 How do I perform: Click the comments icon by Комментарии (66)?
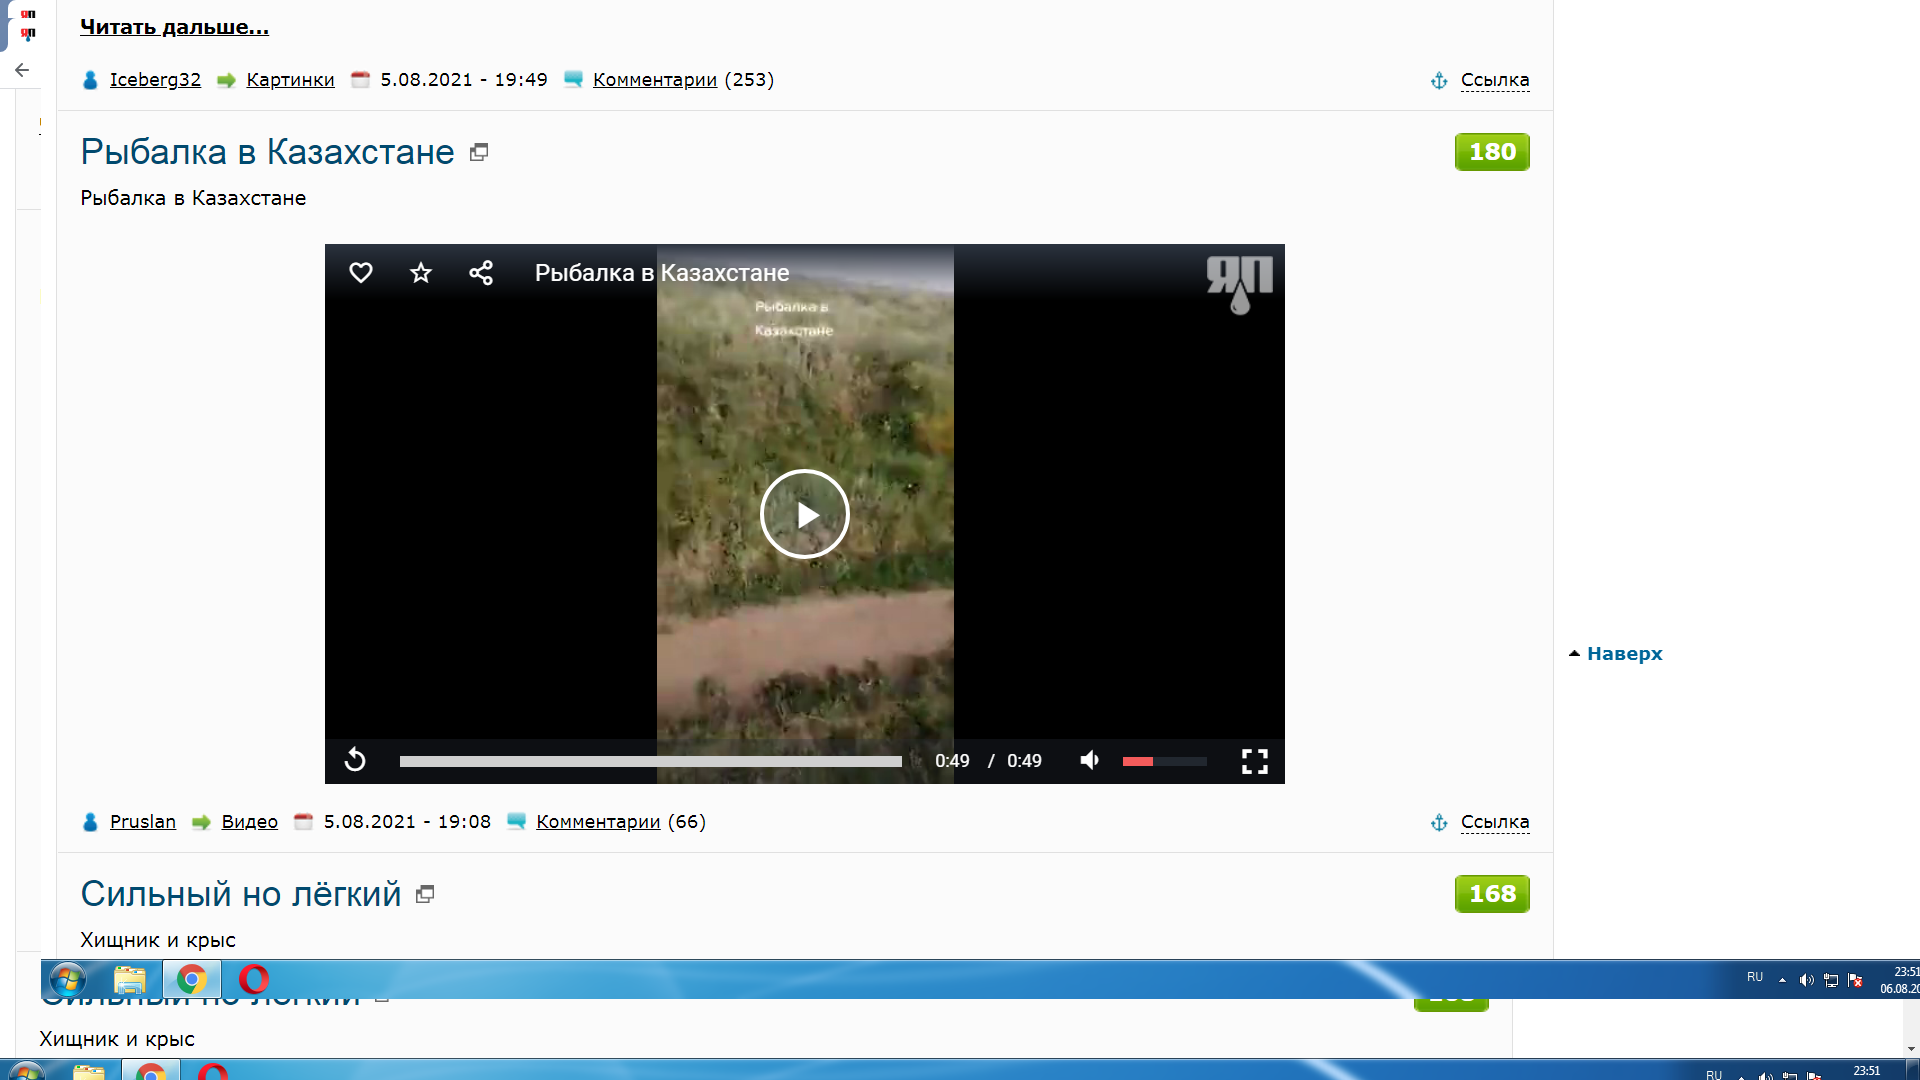click(516, 821)
